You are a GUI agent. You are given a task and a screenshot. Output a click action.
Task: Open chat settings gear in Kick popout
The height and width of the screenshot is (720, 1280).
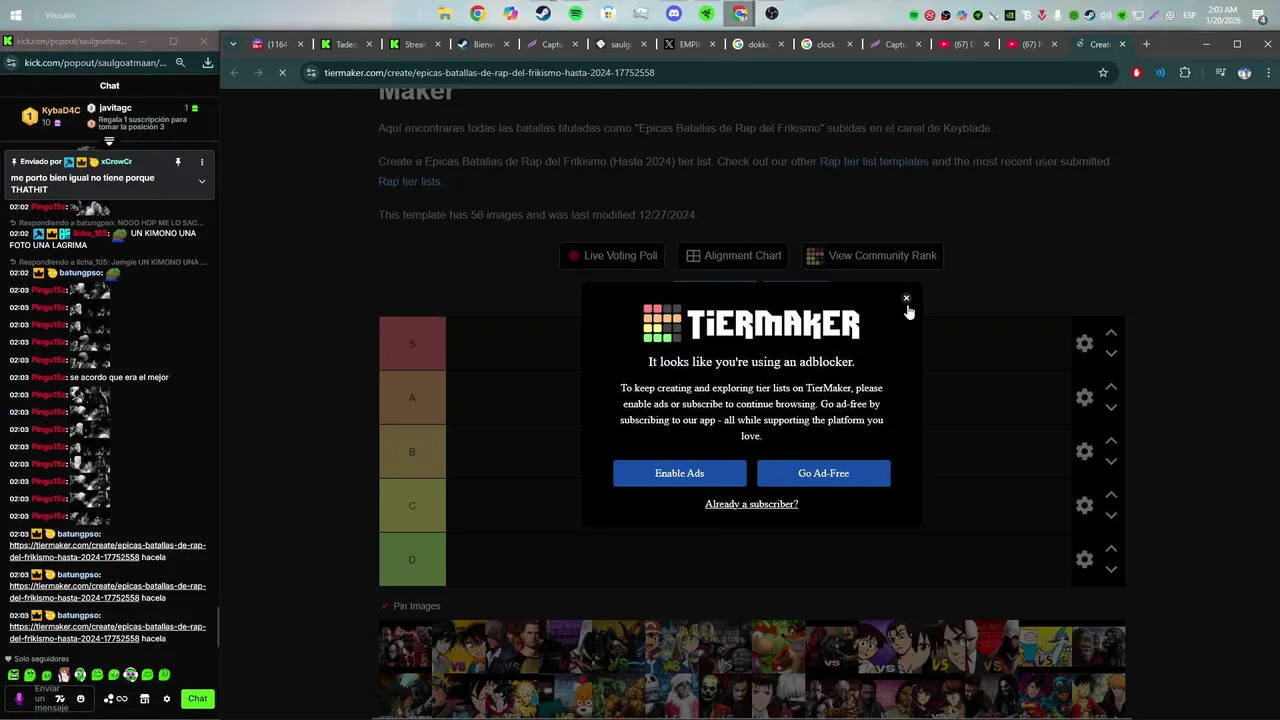tap(167, 699)
